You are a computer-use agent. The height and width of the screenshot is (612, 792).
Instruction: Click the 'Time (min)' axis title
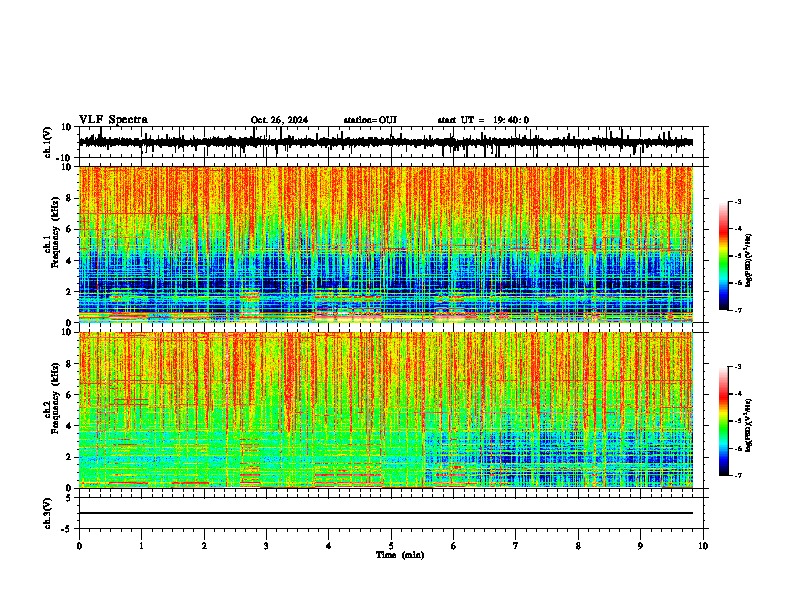400,555
